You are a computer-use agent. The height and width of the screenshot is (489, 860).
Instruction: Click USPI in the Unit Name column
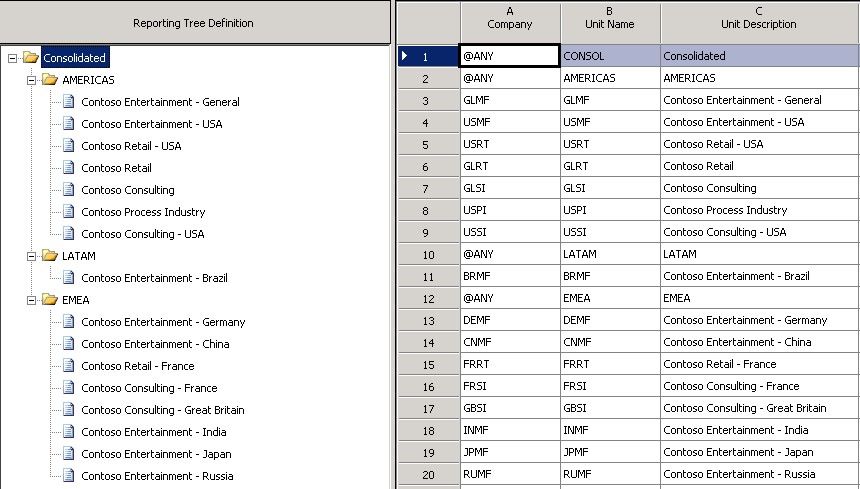(610, 210)
